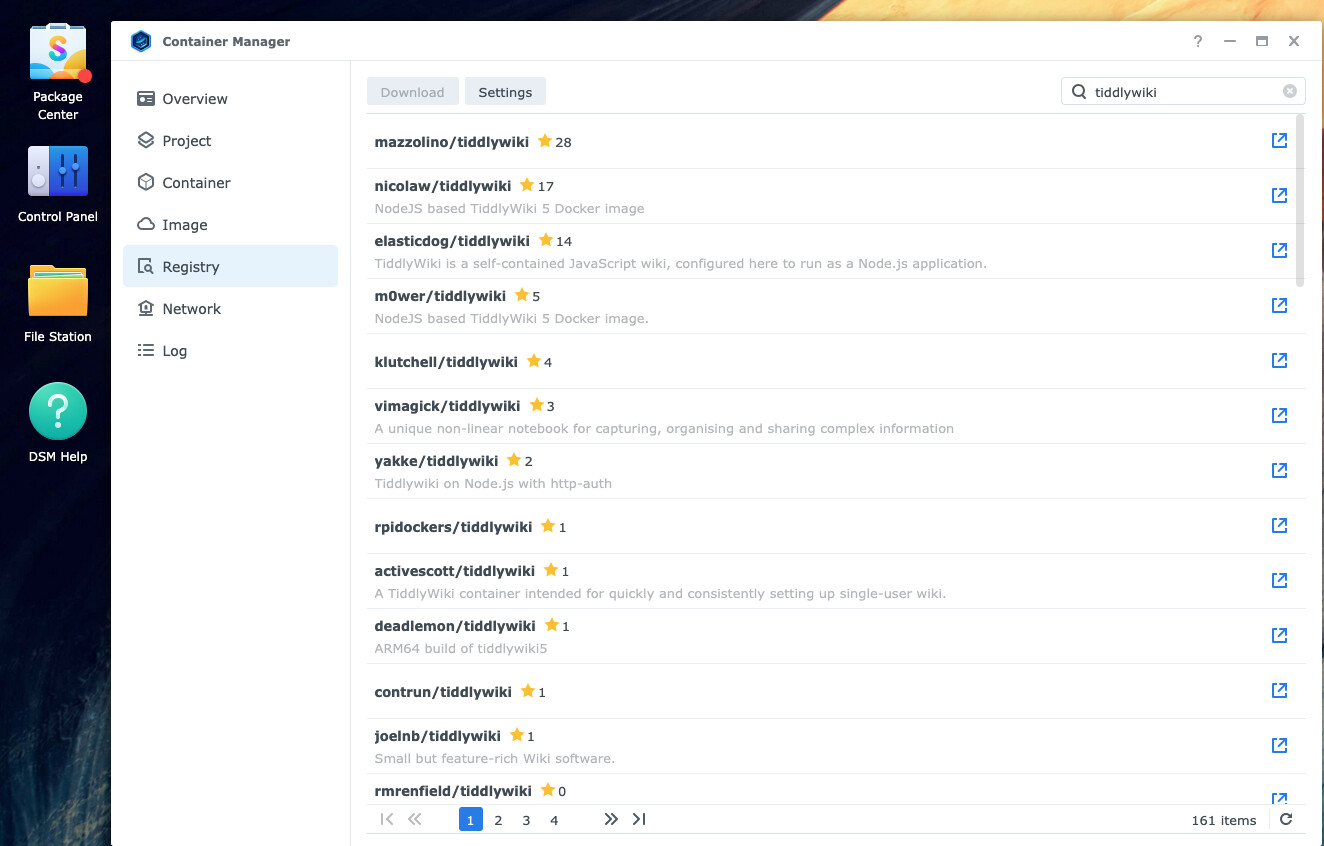Image resolution: width=1324 pixels, height=846 pixels.
Task: Open external link for activescott/tiddlywiki
Action: (1279, 581)
